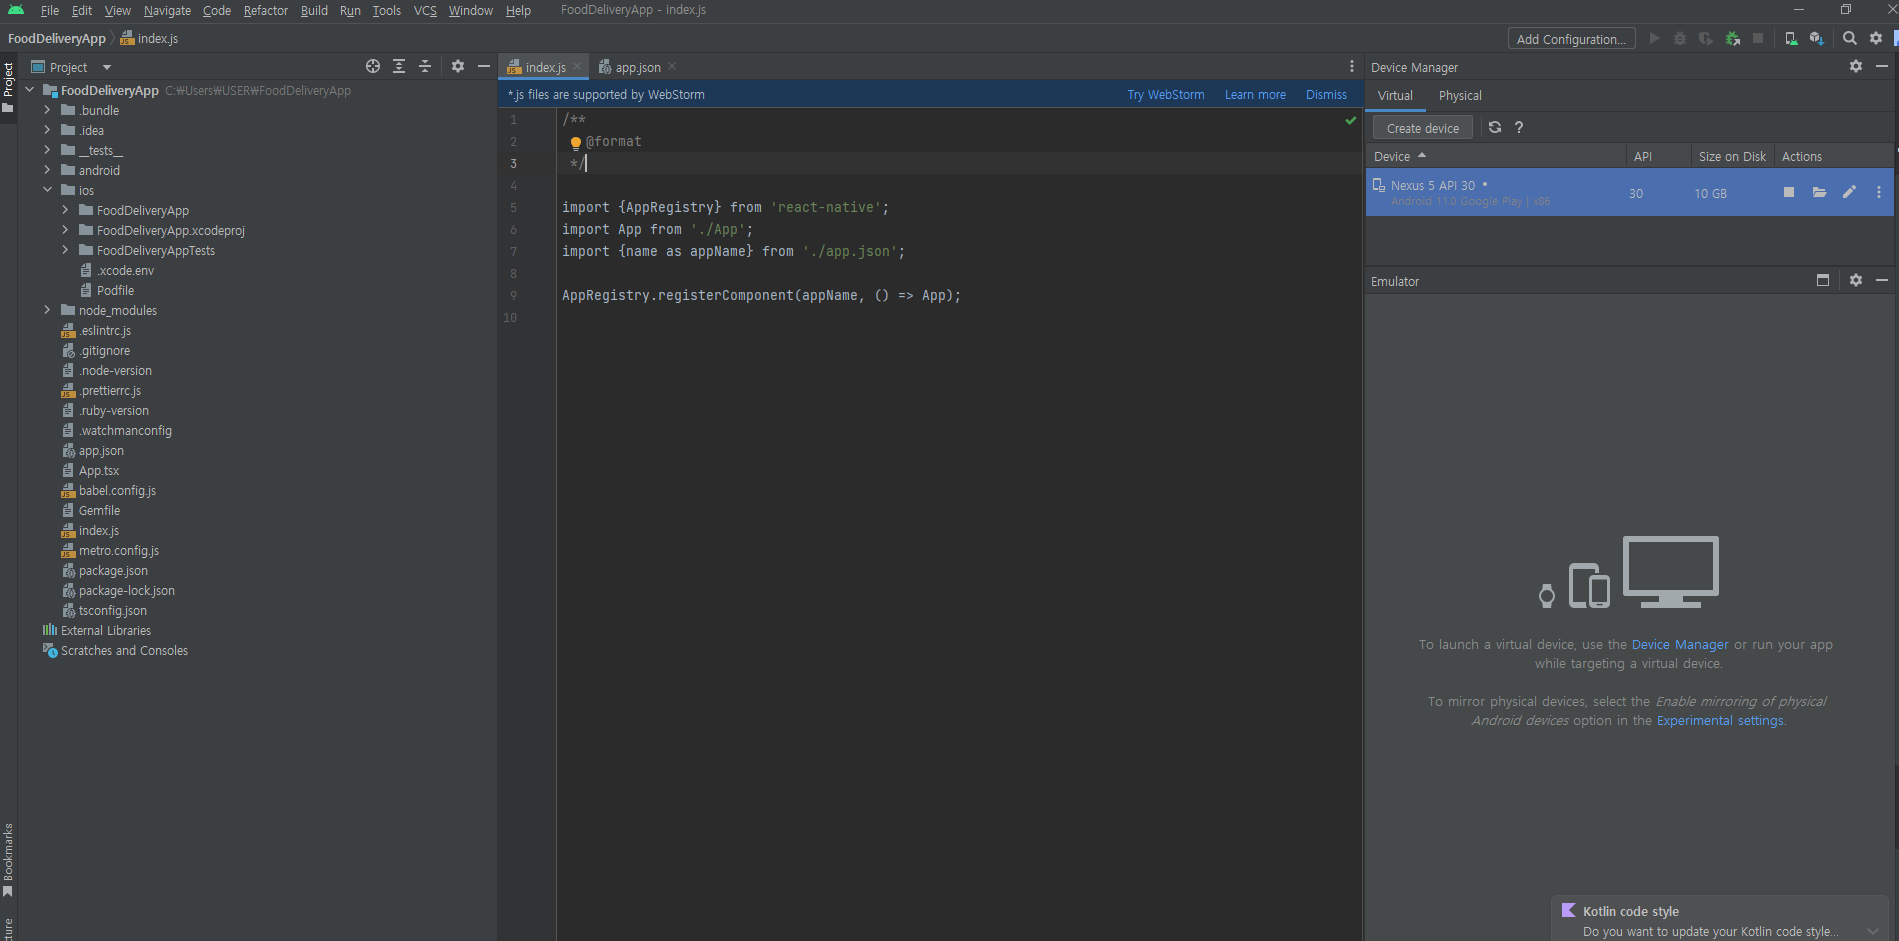The width and height of the screenshot is (1899, 941).
Task: Open the File menu
Action: (x=50, y=10)
